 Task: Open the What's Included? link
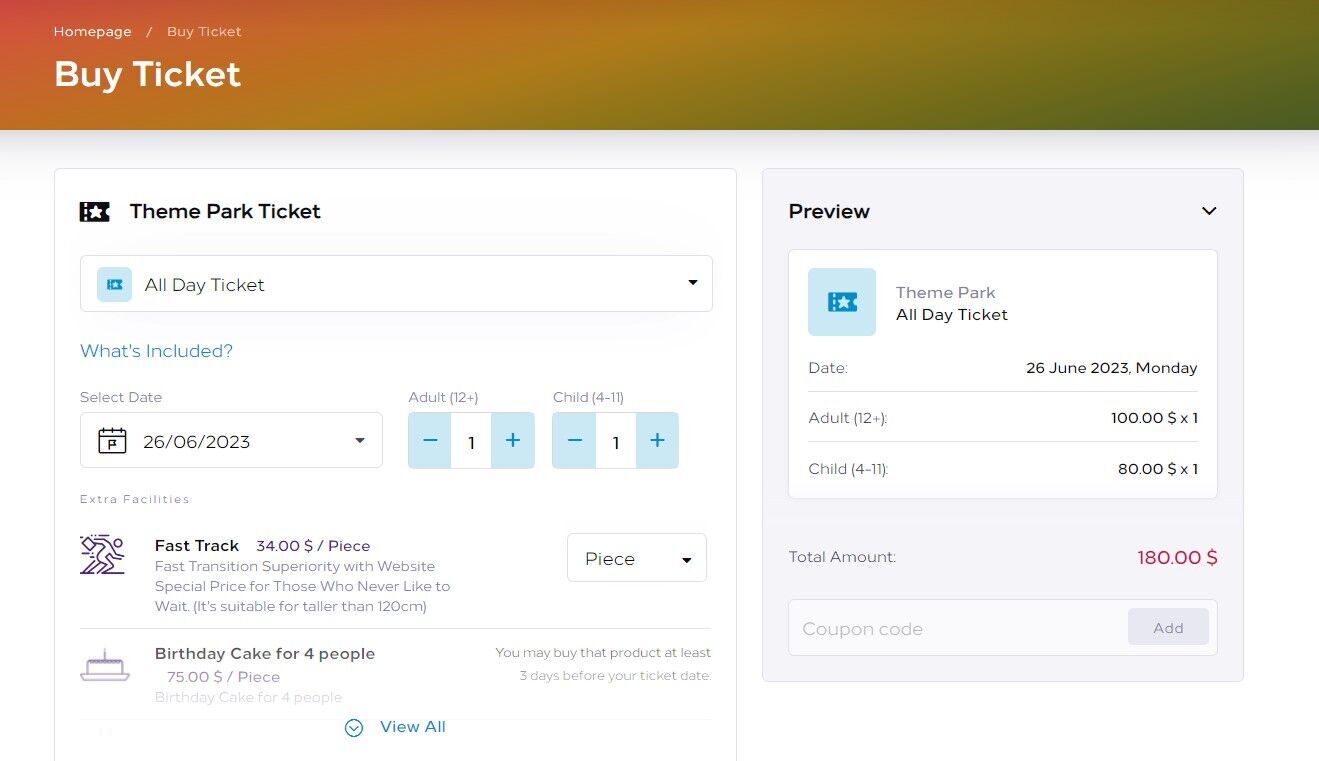156,351
